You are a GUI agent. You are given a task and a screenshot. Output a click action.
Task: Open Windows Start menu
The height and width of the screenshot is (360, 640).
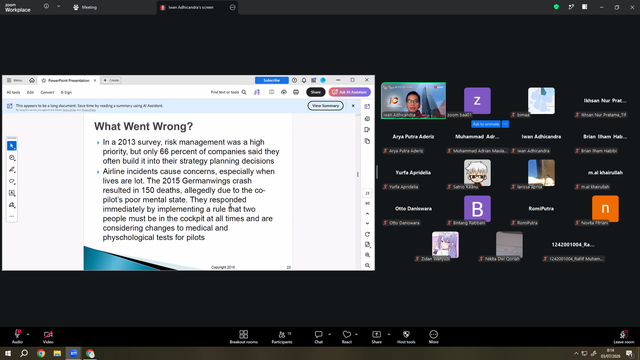click(x=8, y=353)
